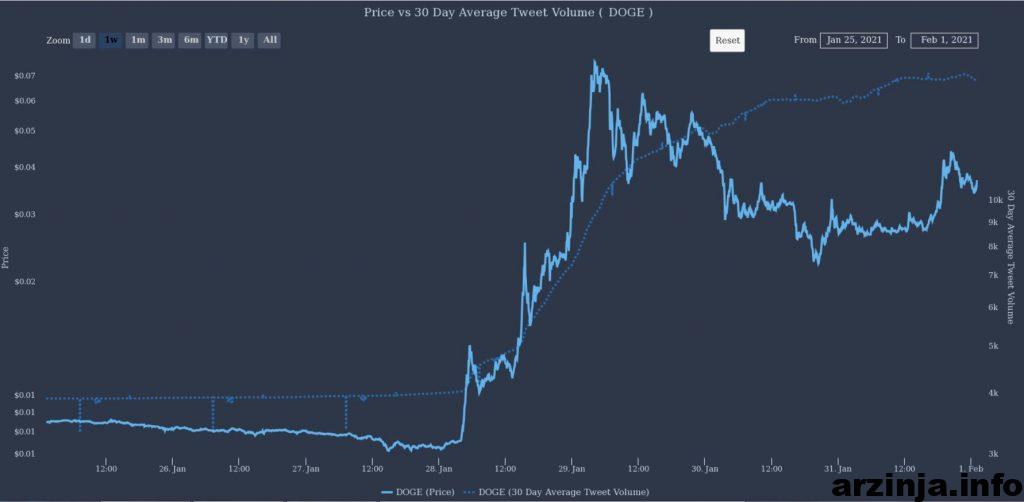Select the YTD zoom range

pyautogui.click(x=217, y=40)
